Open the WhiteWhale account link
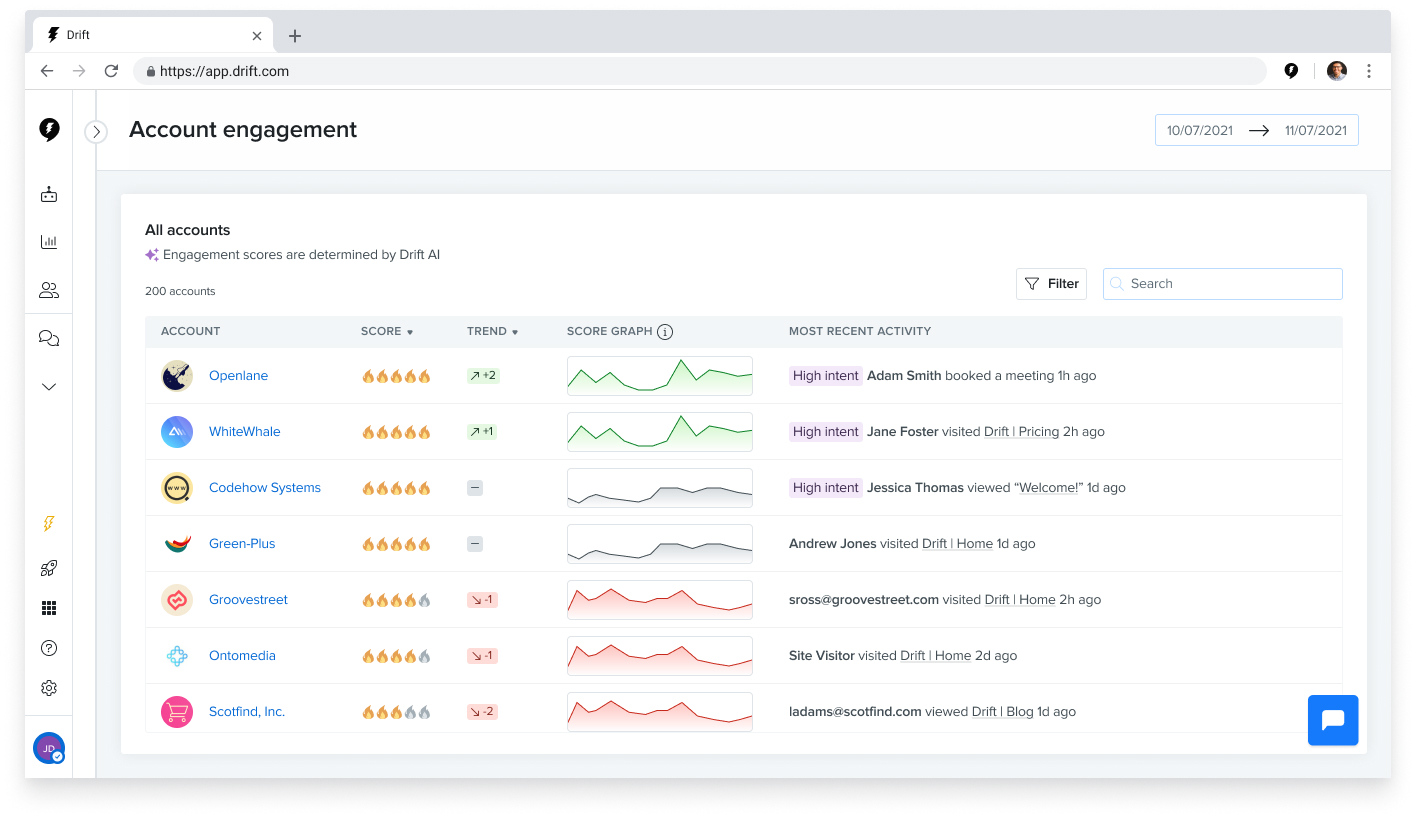The image size is (1416, 818). pos(245,432)
